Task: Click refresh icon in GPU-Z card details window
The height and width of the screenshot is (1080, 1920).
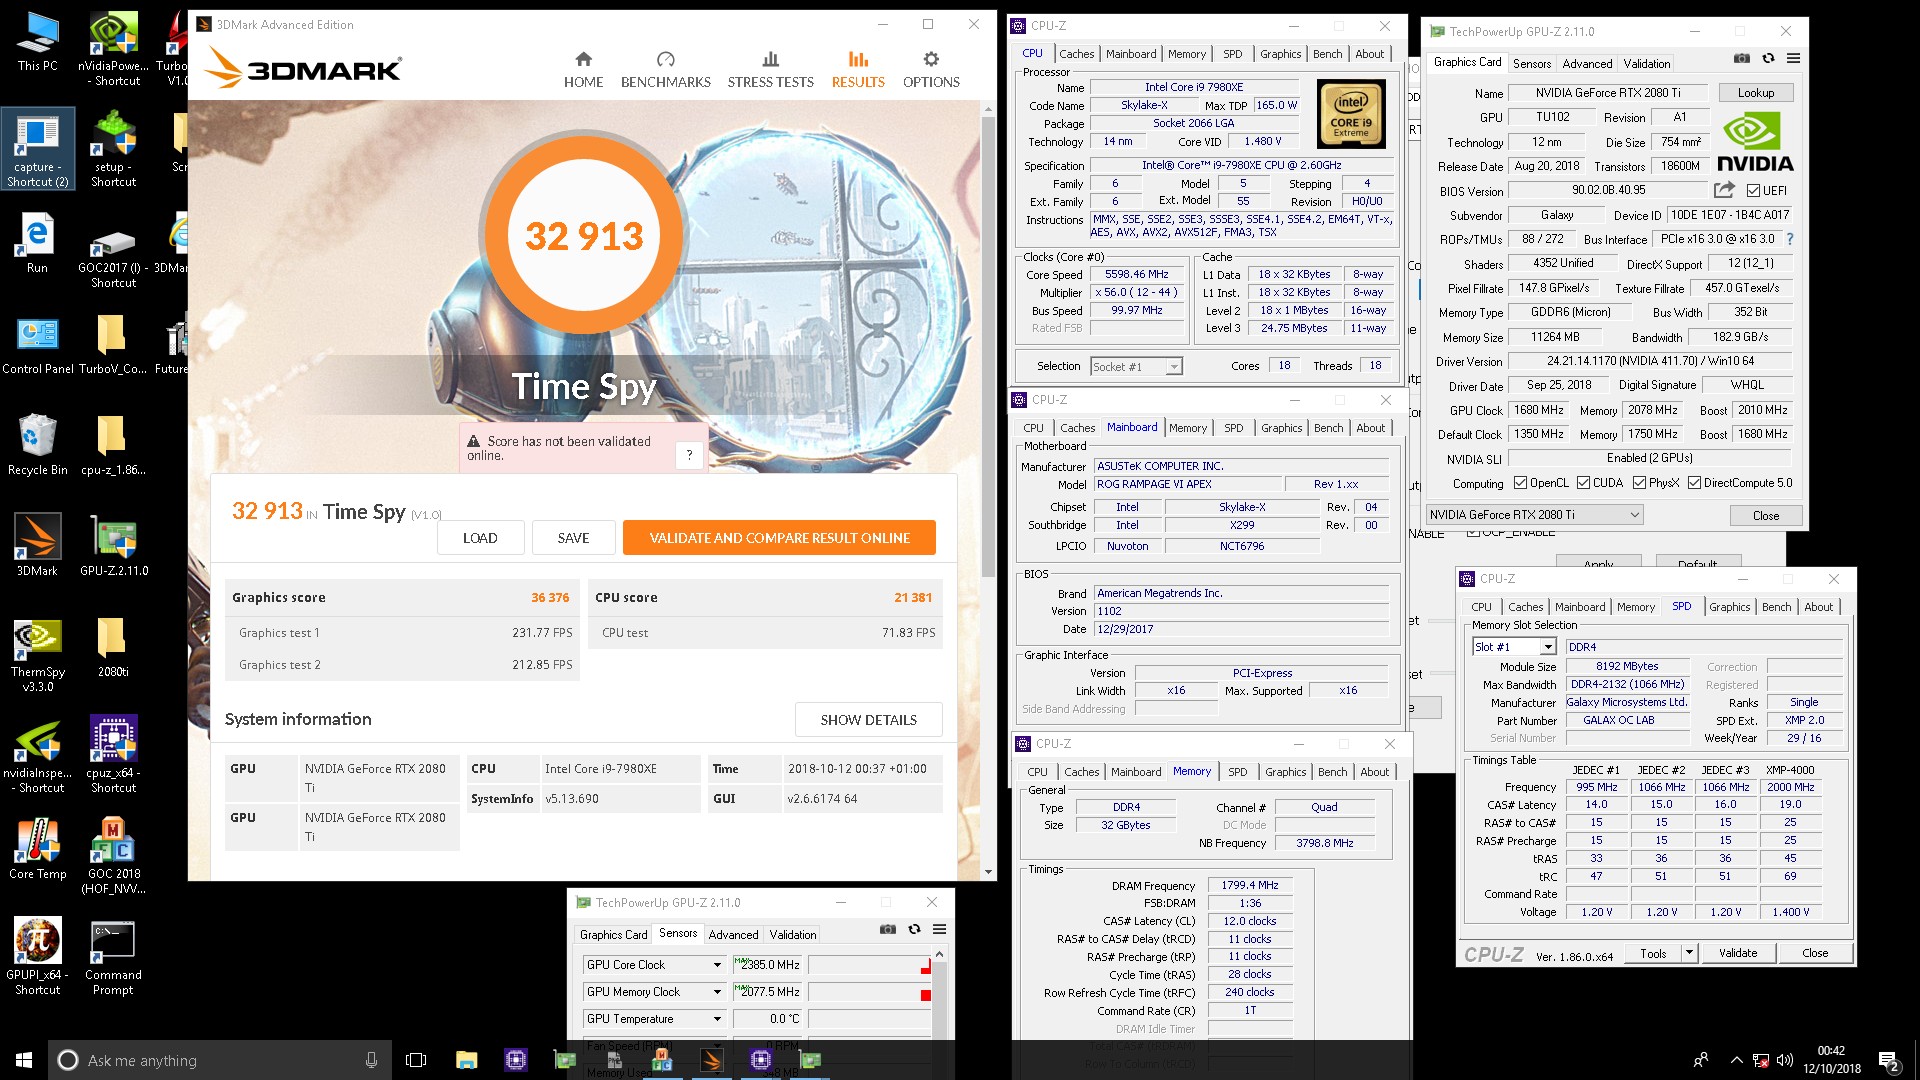Action: click(x=1768, y=59)
